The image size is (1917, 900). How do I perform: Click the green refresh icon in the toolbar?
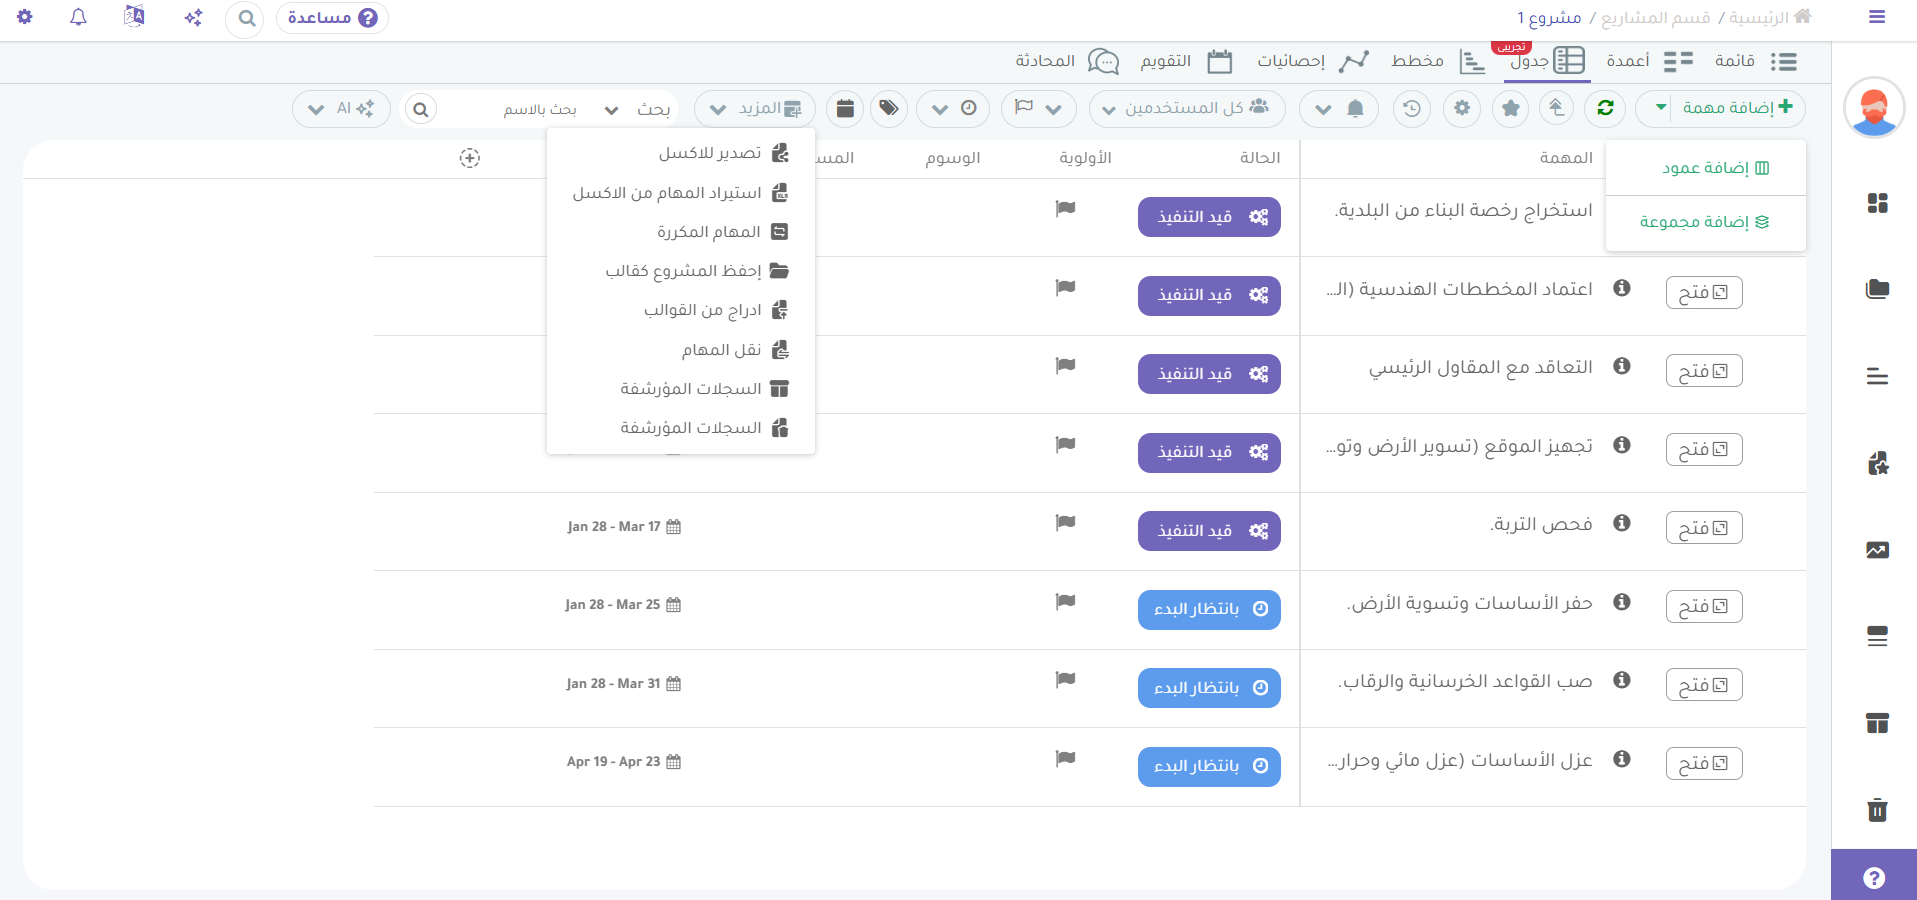click(1605, 108)
